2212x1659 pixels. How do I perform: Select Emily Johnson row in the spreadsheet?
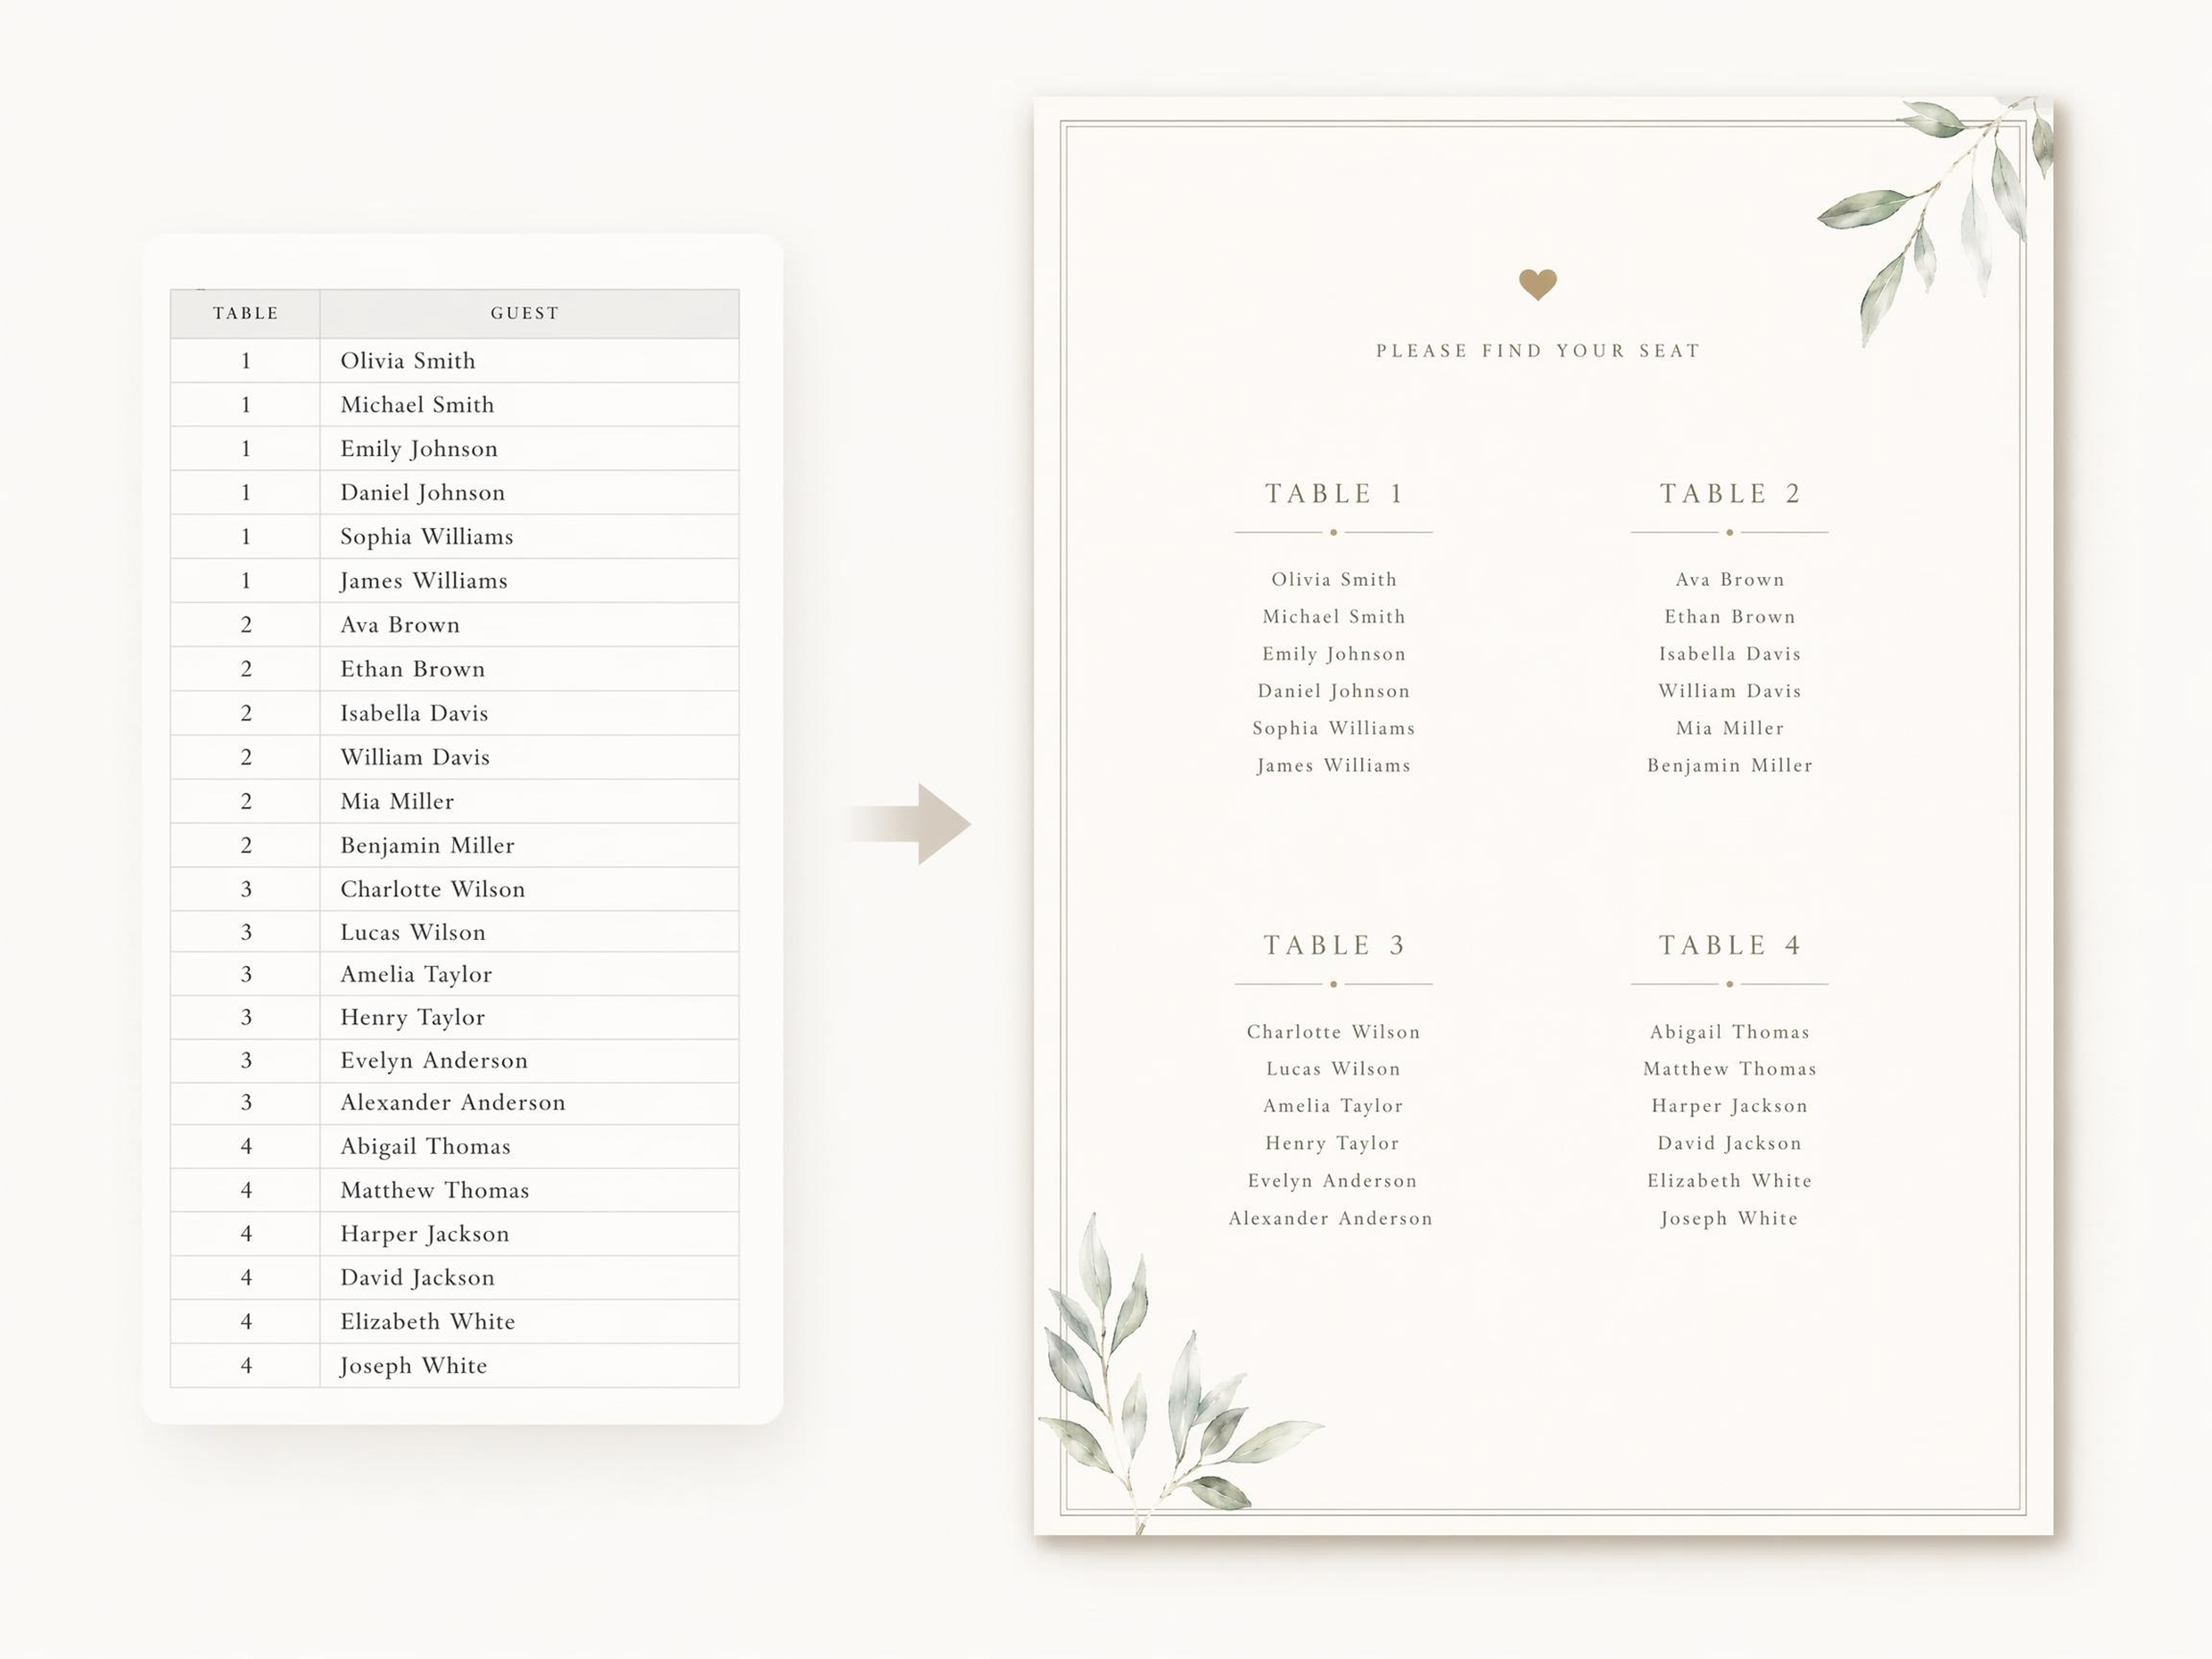point(455,448)
